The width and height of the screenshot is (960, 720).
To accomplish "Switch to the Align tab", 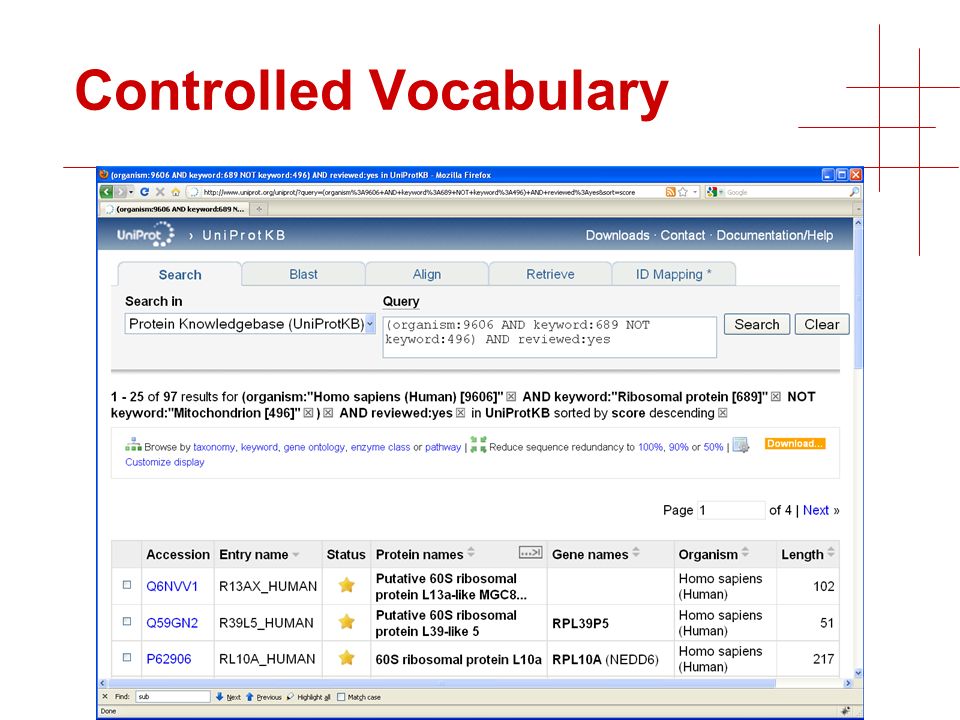I will [427, 274].
